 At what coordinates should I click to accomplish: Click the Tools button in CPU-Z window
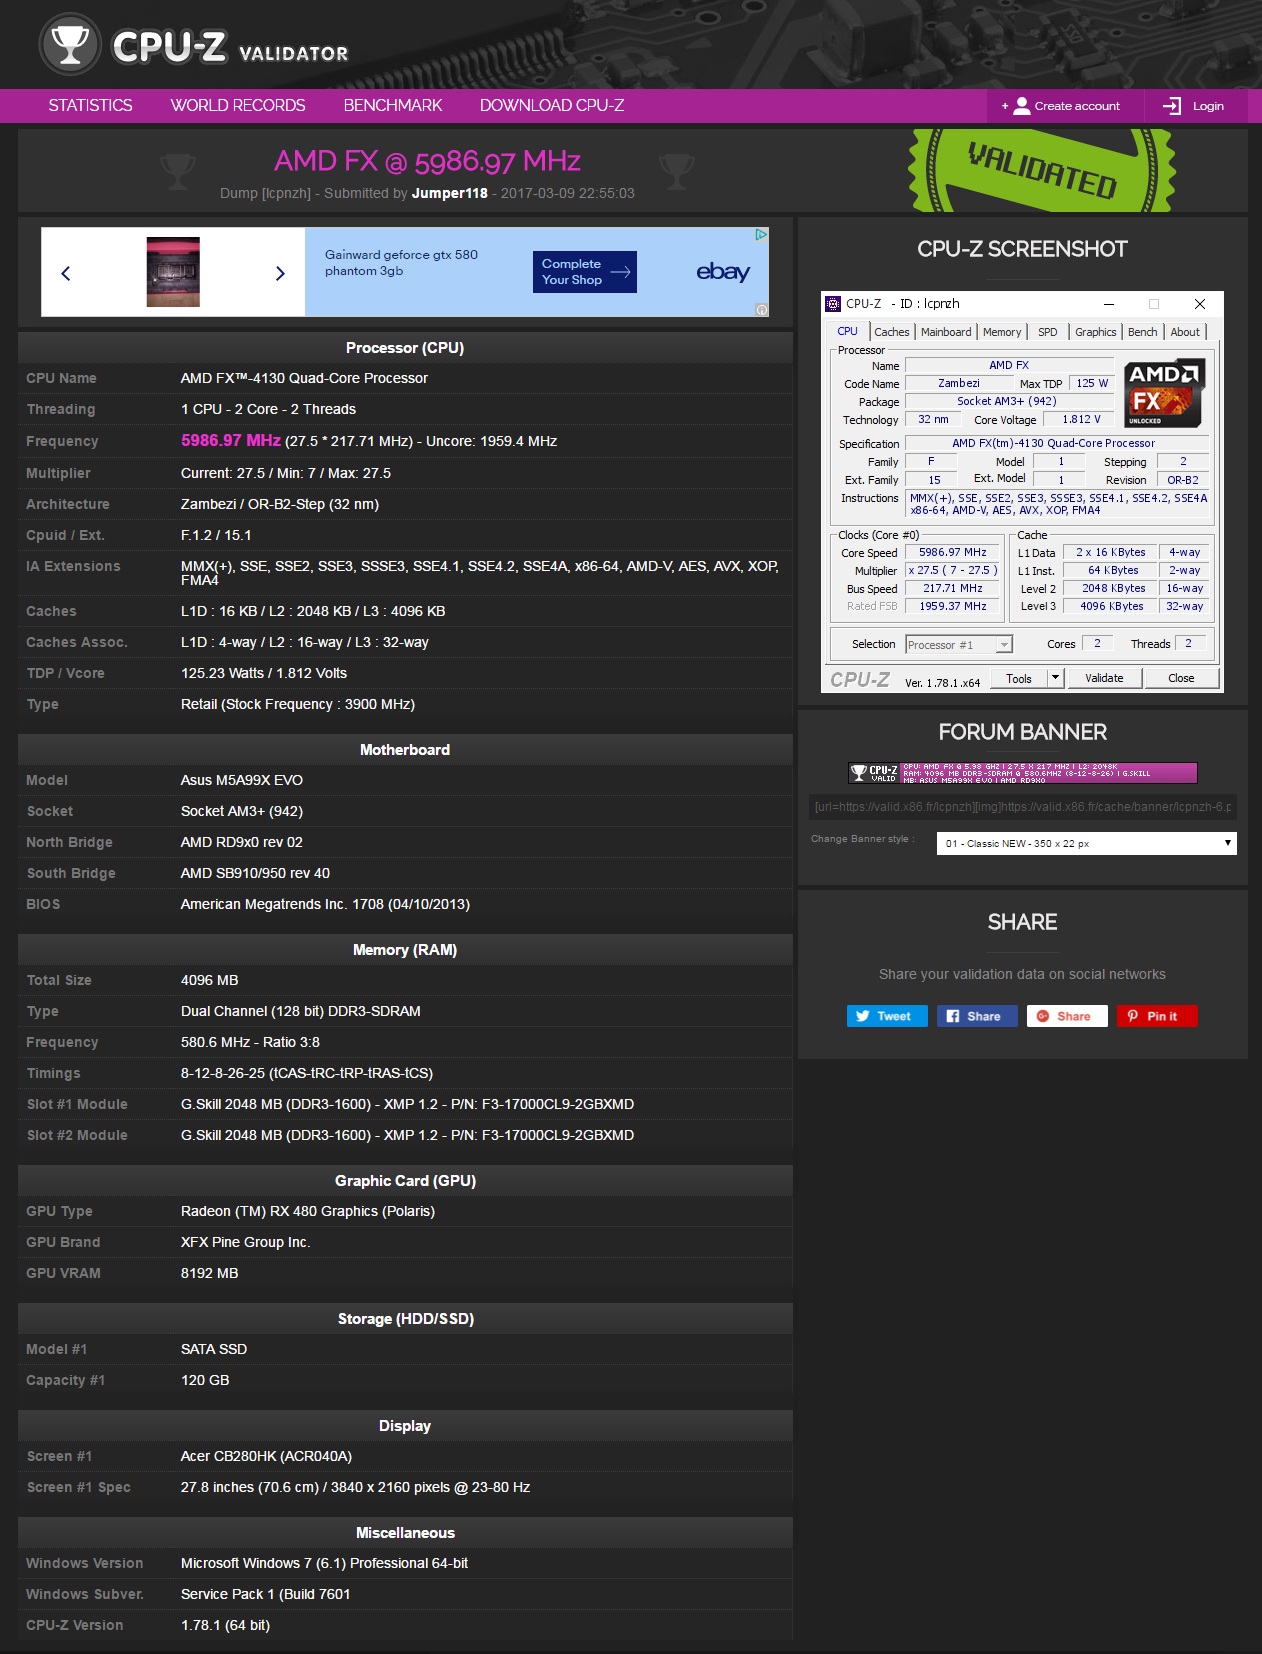pos(1019,678)
